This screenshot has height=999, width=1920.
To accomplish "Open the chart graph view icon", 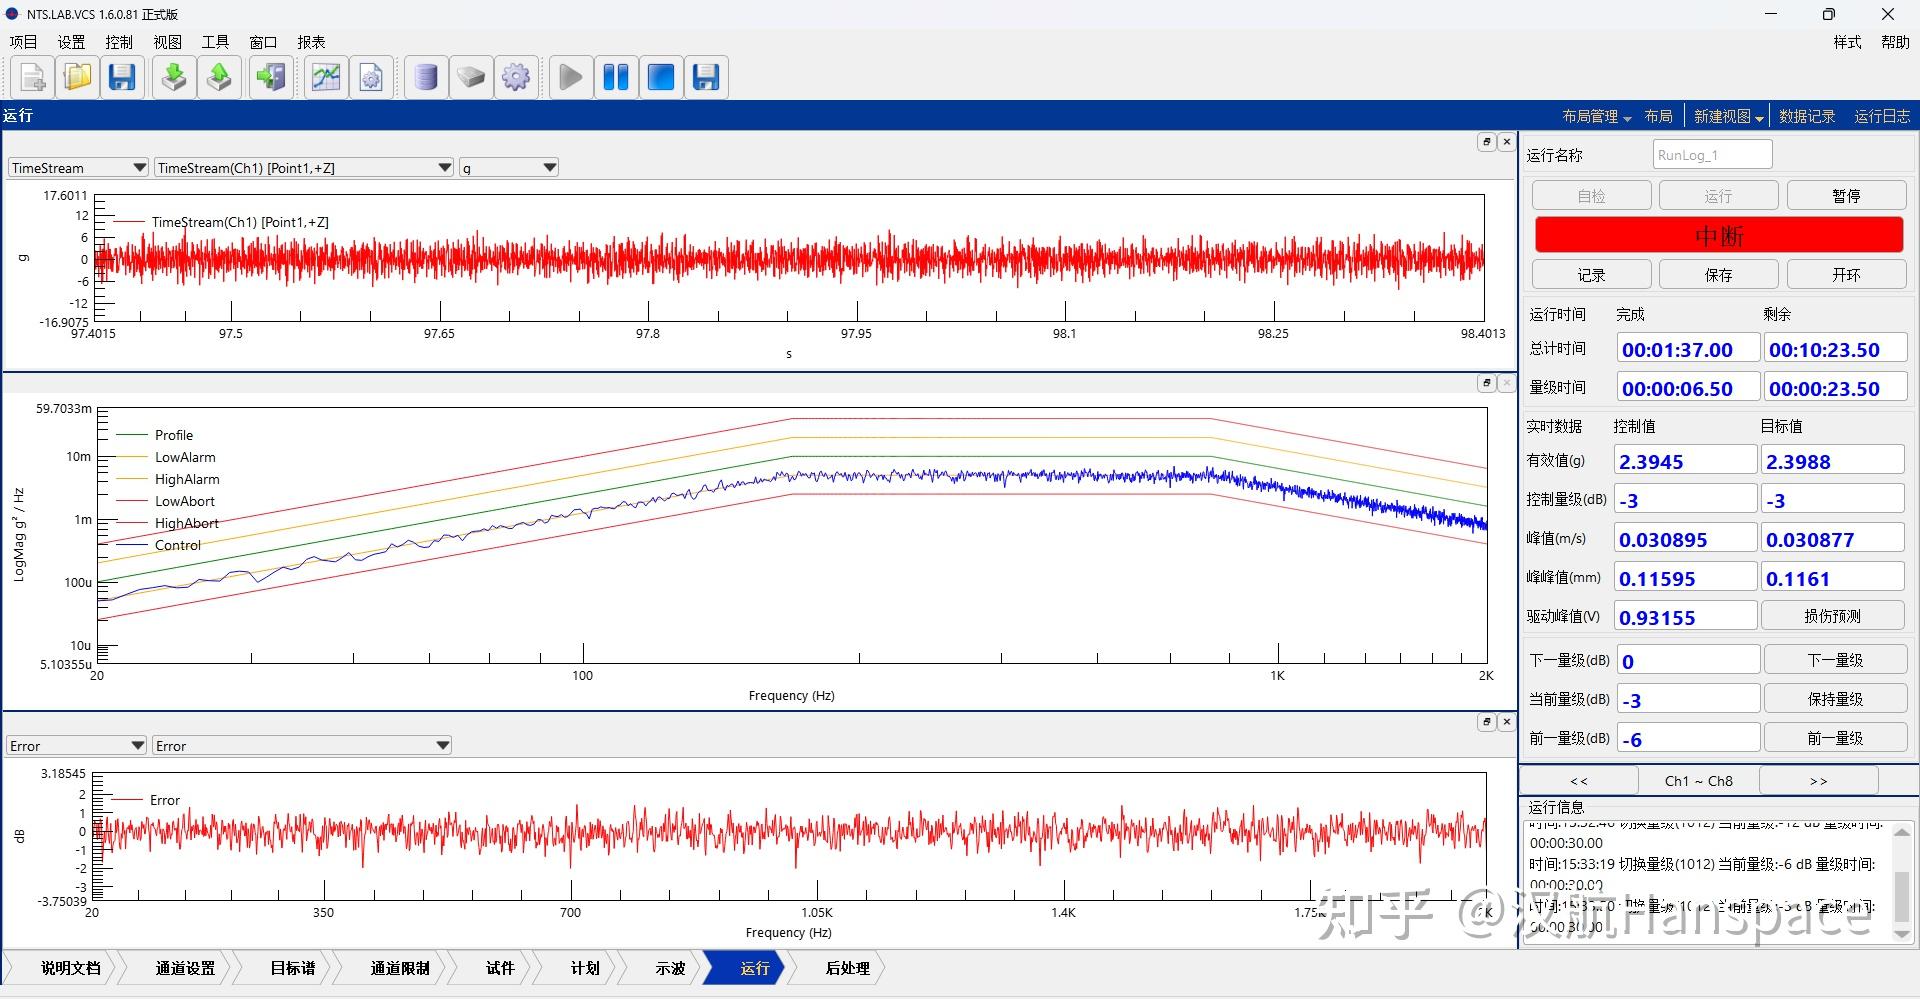I will [326, 77].
